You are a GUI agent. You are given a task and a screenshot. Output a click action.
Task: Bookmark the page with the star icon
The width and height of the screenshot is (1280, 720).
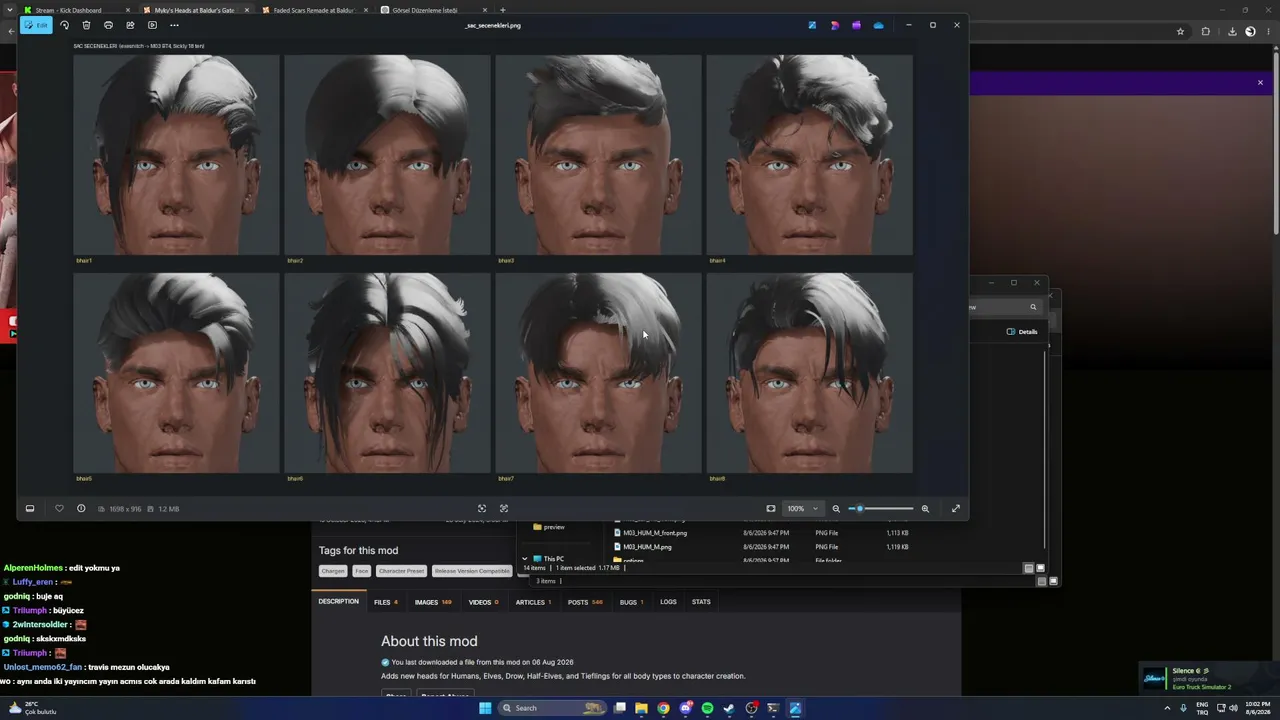[x=1180, y=32]
